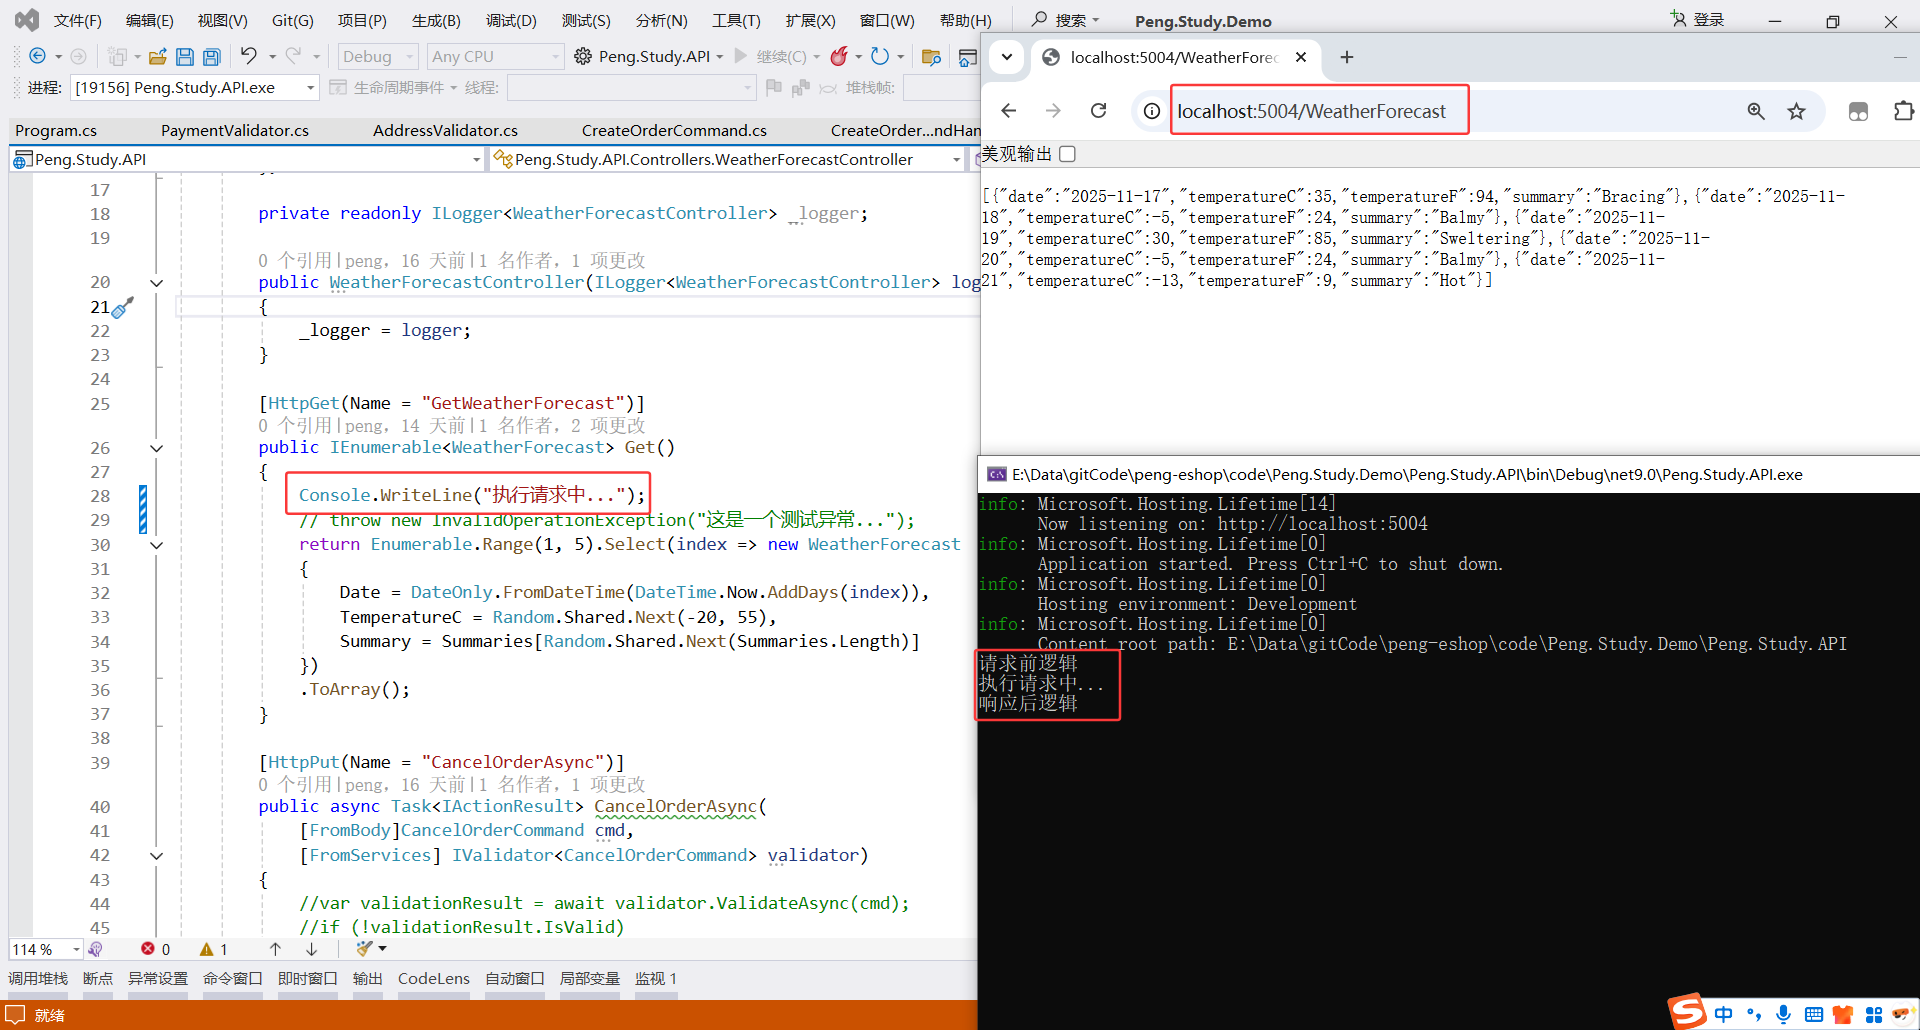This screenshot has height=1030, width=1920.
Task: Open the 异常设置 exception settings tab
Action: pyautogui.click(x=158, y=978)
